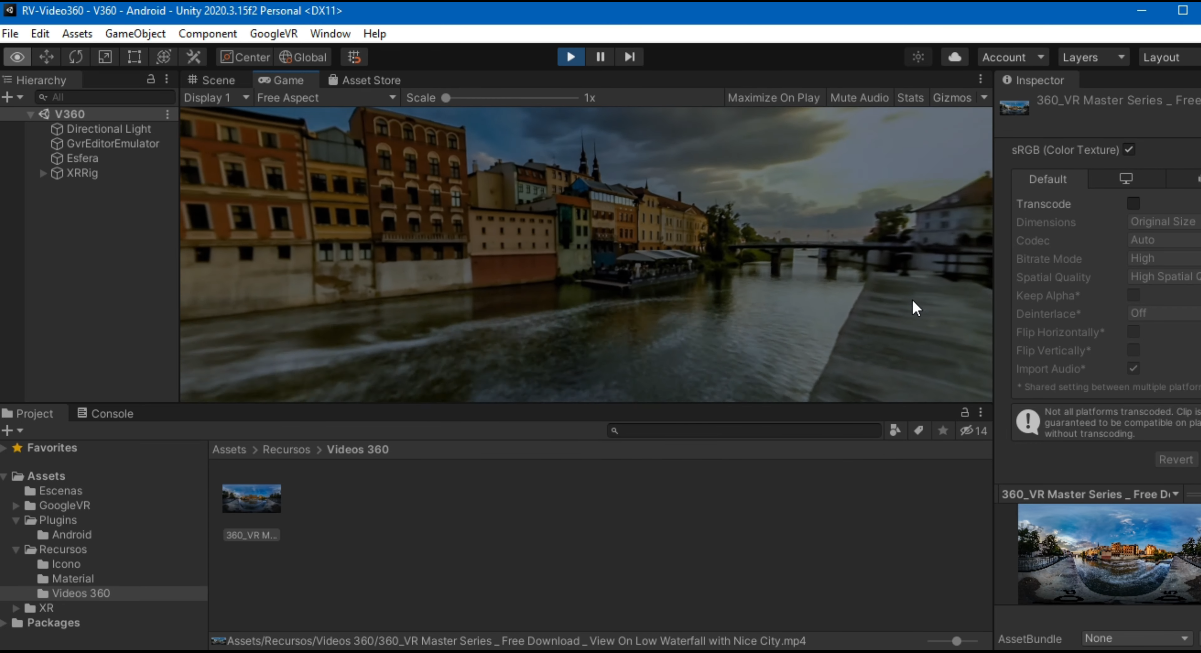Open the Collaborate cloud icon
The height and width of the screenshot is (653, 1201).
pyautogui.click(x=953, y=57)
